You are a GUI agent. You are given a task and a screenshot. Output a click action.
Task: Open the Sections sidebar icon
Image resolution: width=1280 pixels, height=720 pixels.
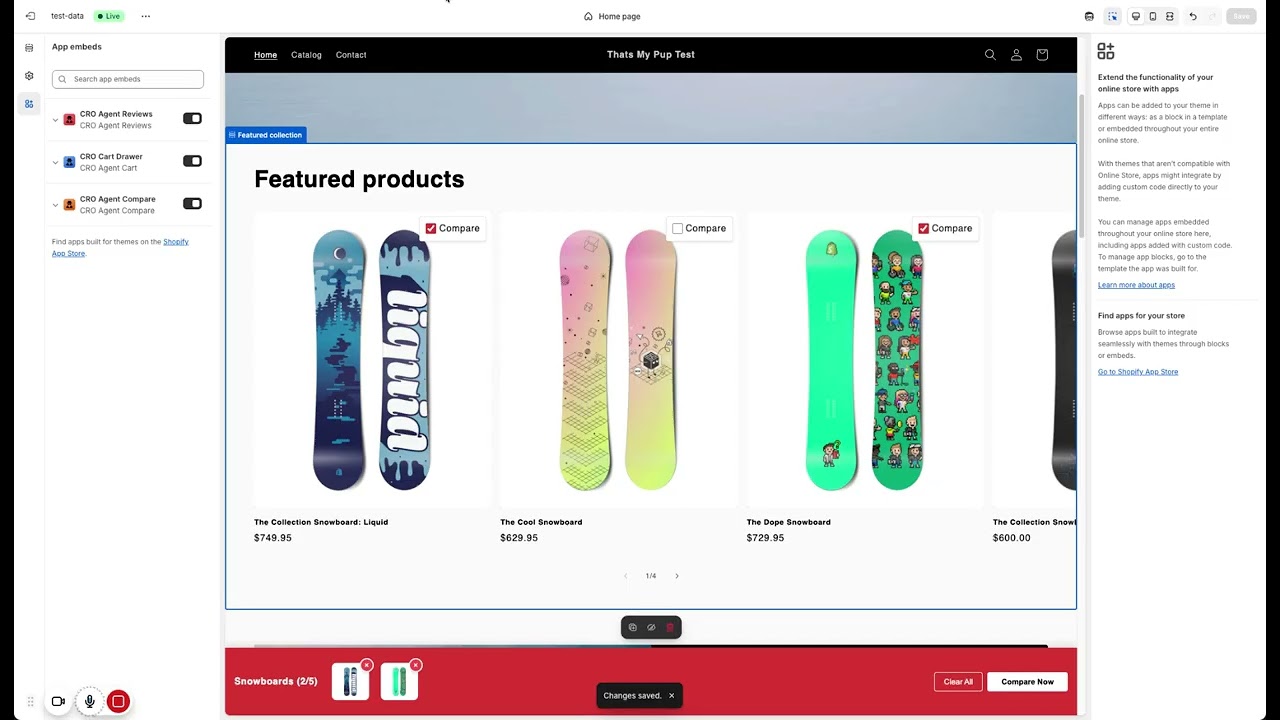(29, 48)
